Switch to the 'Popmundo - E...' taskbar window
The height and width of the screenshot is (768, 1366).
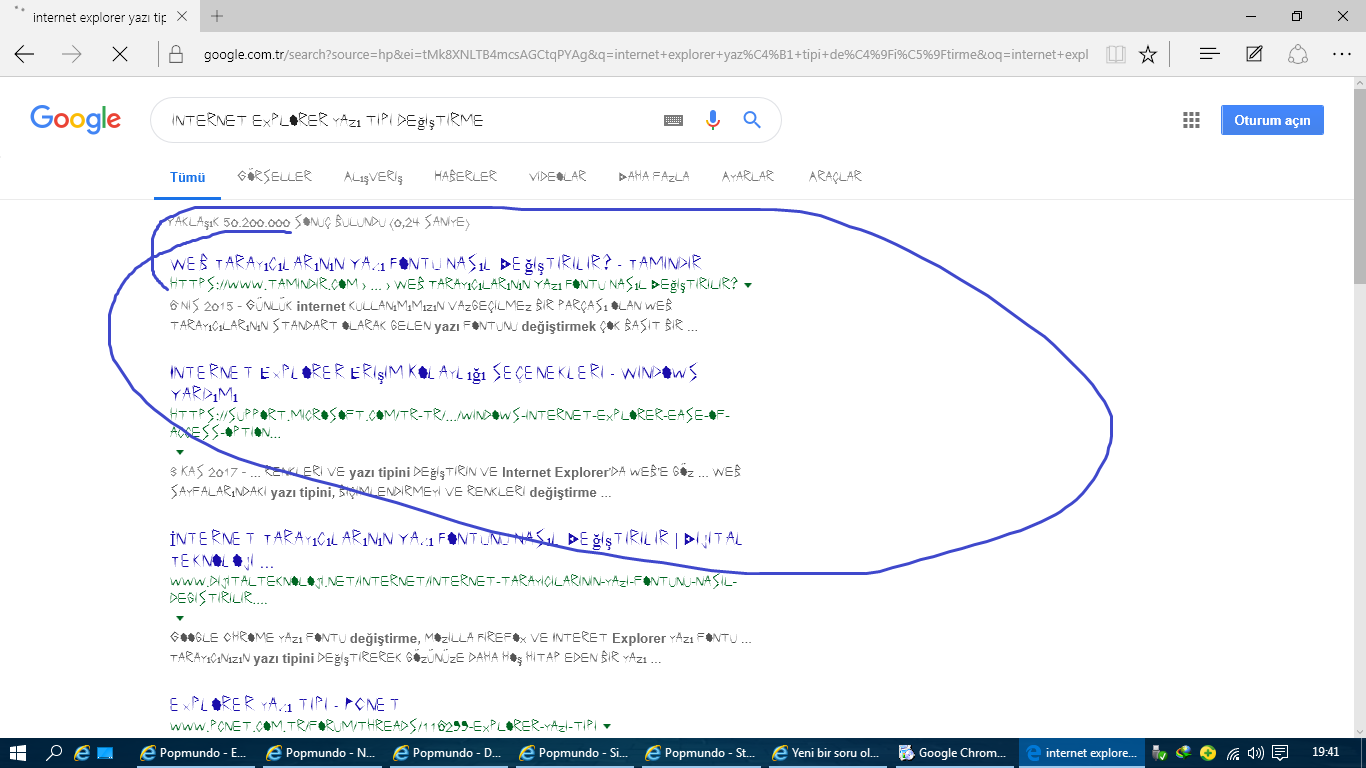[x=196, y=752]
